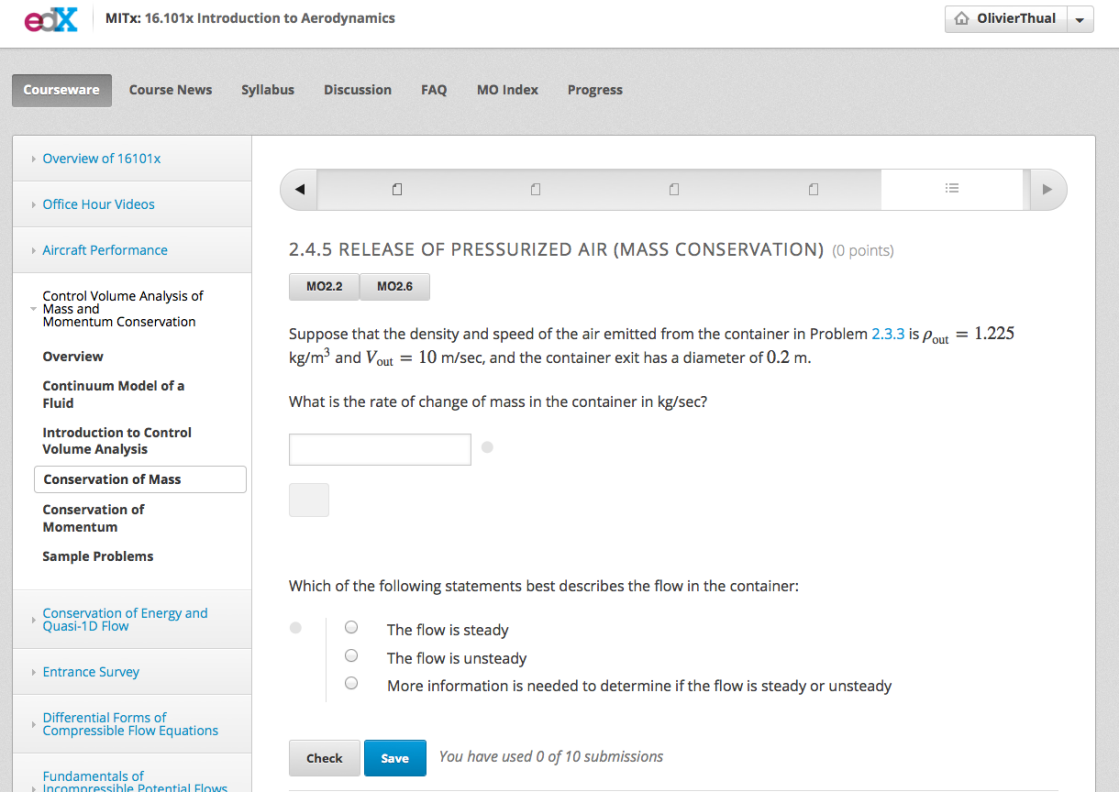Image resolution: width=1119 pixels, height=792 pixels.
Task: Choose 'The flow is unsteady' radio button
Action: [x=351, y=656]
